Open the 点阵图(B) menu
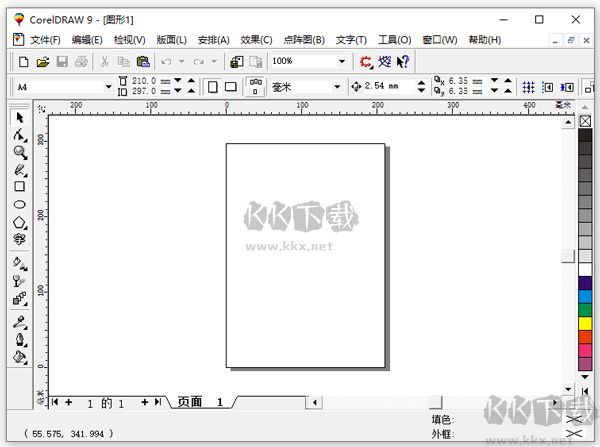 tap(304, 40)
